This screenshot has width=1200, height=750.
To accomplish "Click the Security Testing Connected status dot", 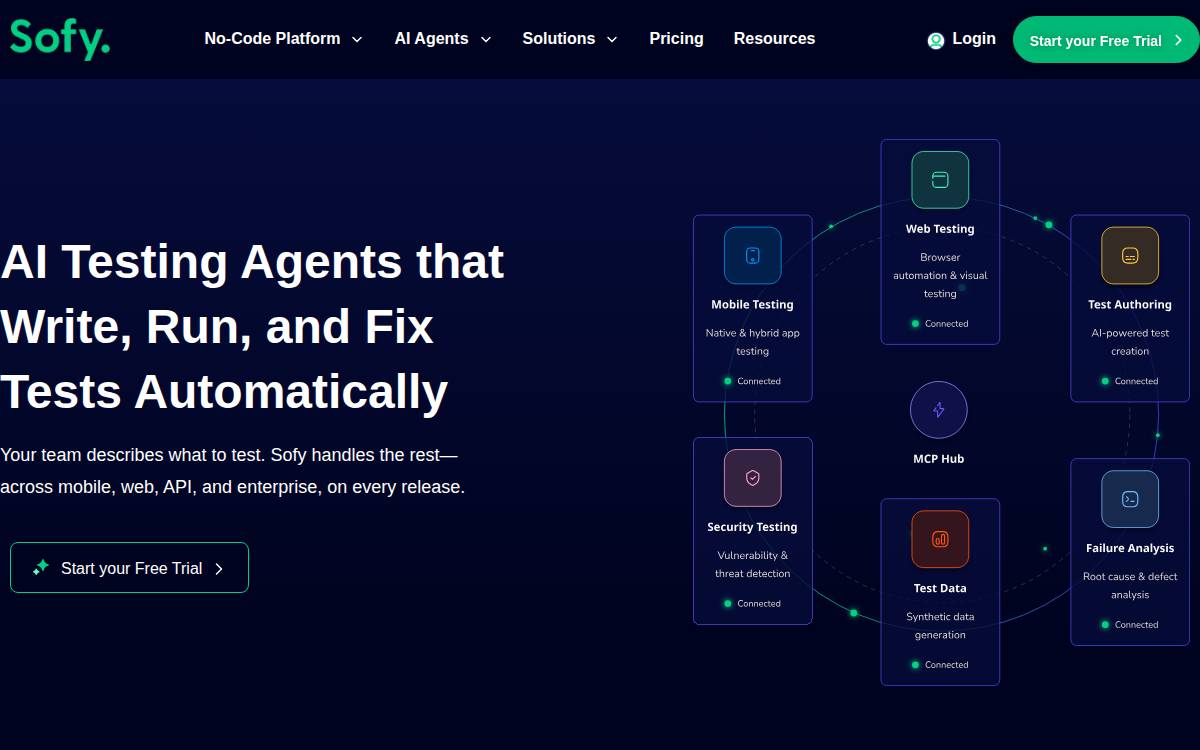I will coord(728,603).
